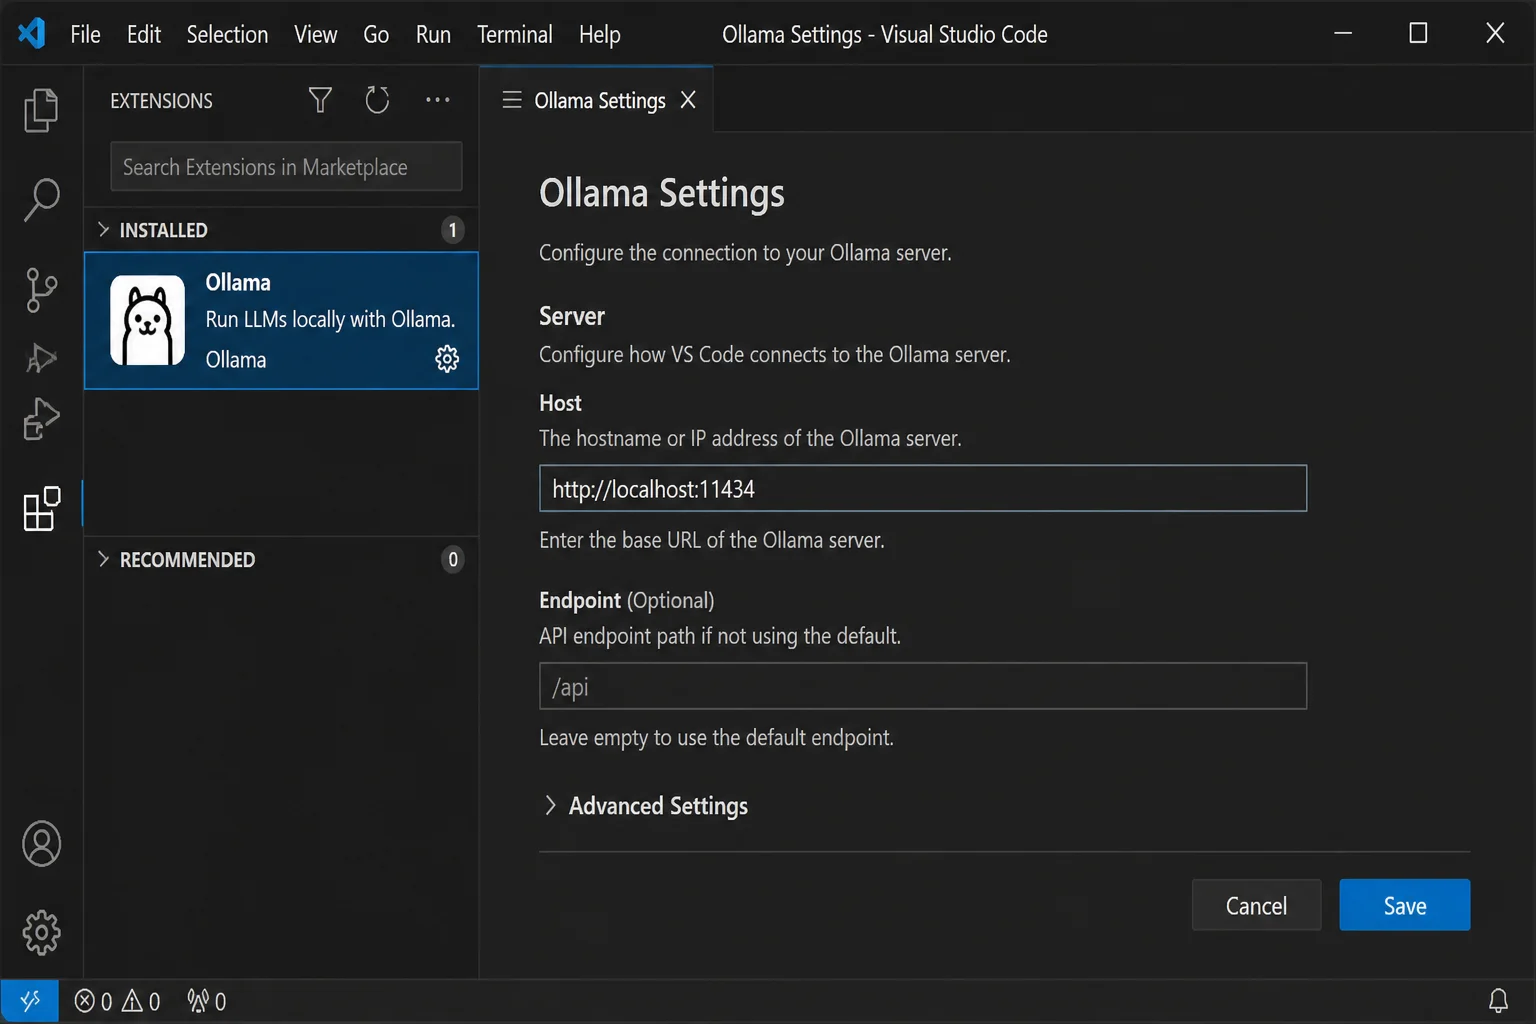Image resolution: width=1536 pixels, height=1024 pixels.
Task: Expand the Advanced Settings section
Action: [x=645, y=806]
